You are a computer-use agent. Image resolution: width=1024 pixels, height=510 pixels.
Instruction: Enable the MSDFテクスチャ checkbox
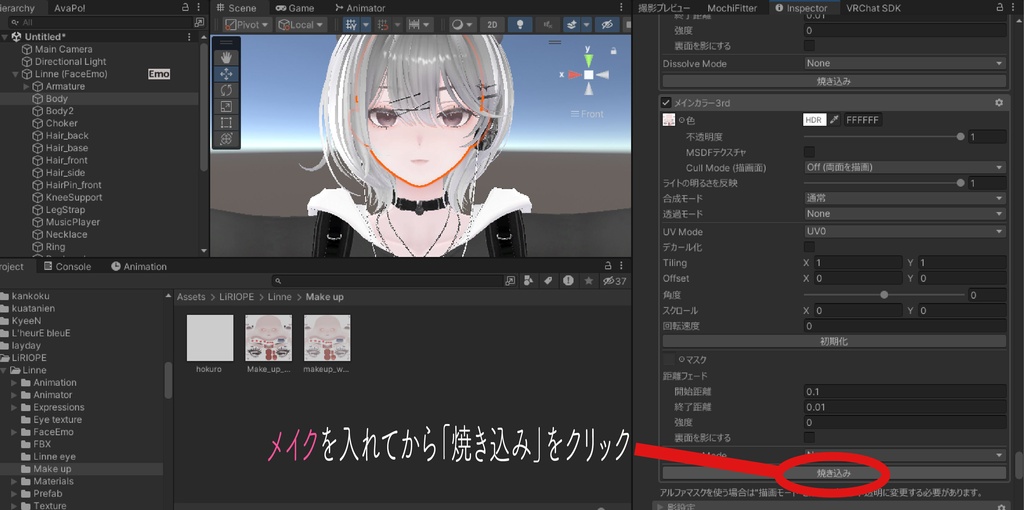click(809, 152)
